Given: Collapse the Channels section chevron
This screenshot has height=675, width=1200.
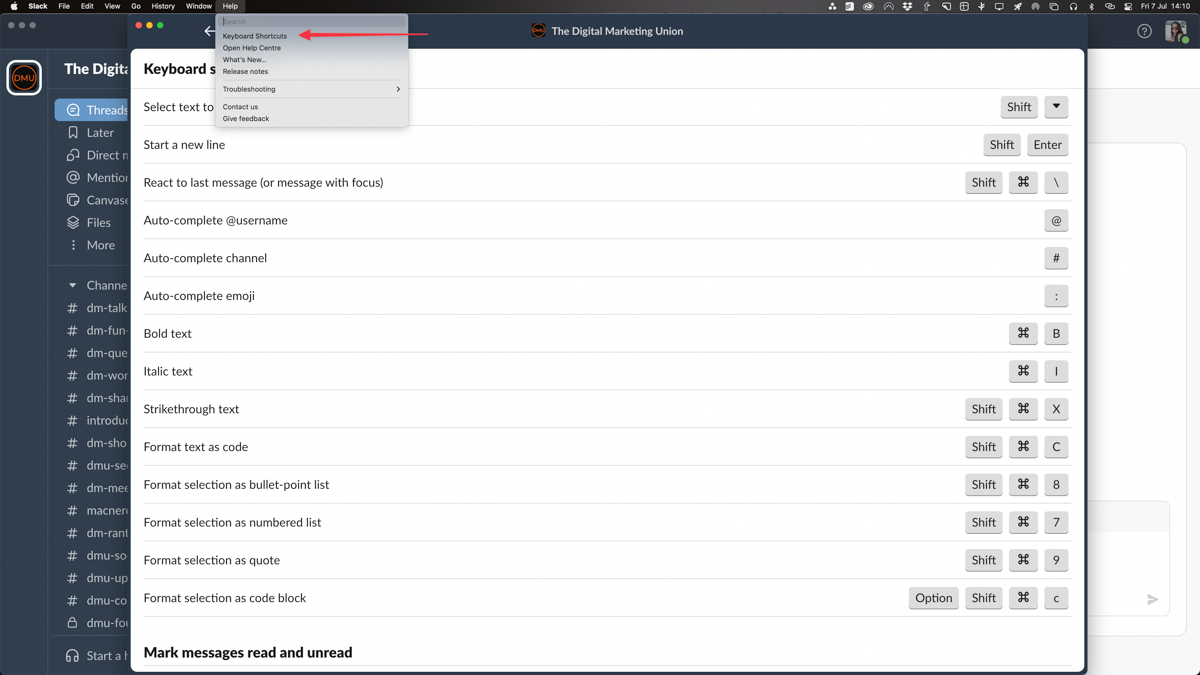Looking at the screenshot, I should (72, 284).
